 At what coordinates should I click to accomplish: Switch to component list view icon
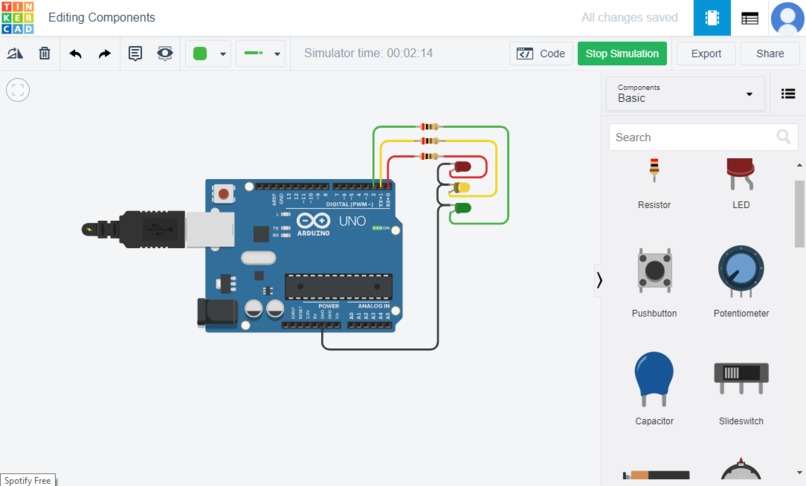coord(749,19)
